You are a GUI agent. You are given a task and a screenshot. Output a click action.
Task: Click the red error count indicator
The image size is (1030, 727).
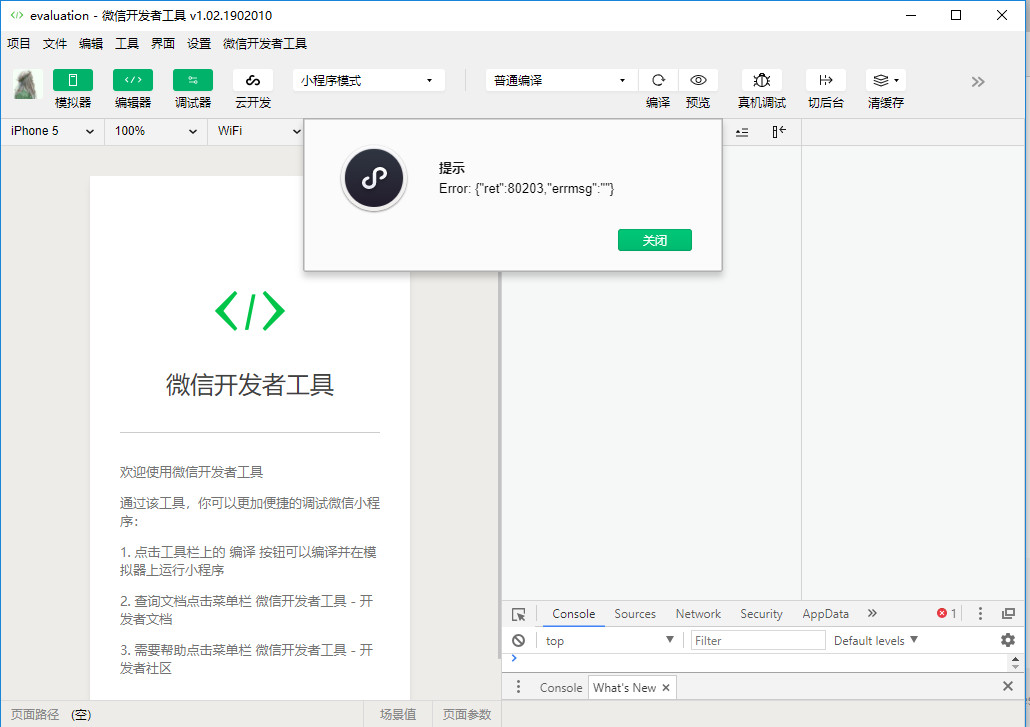947,613
